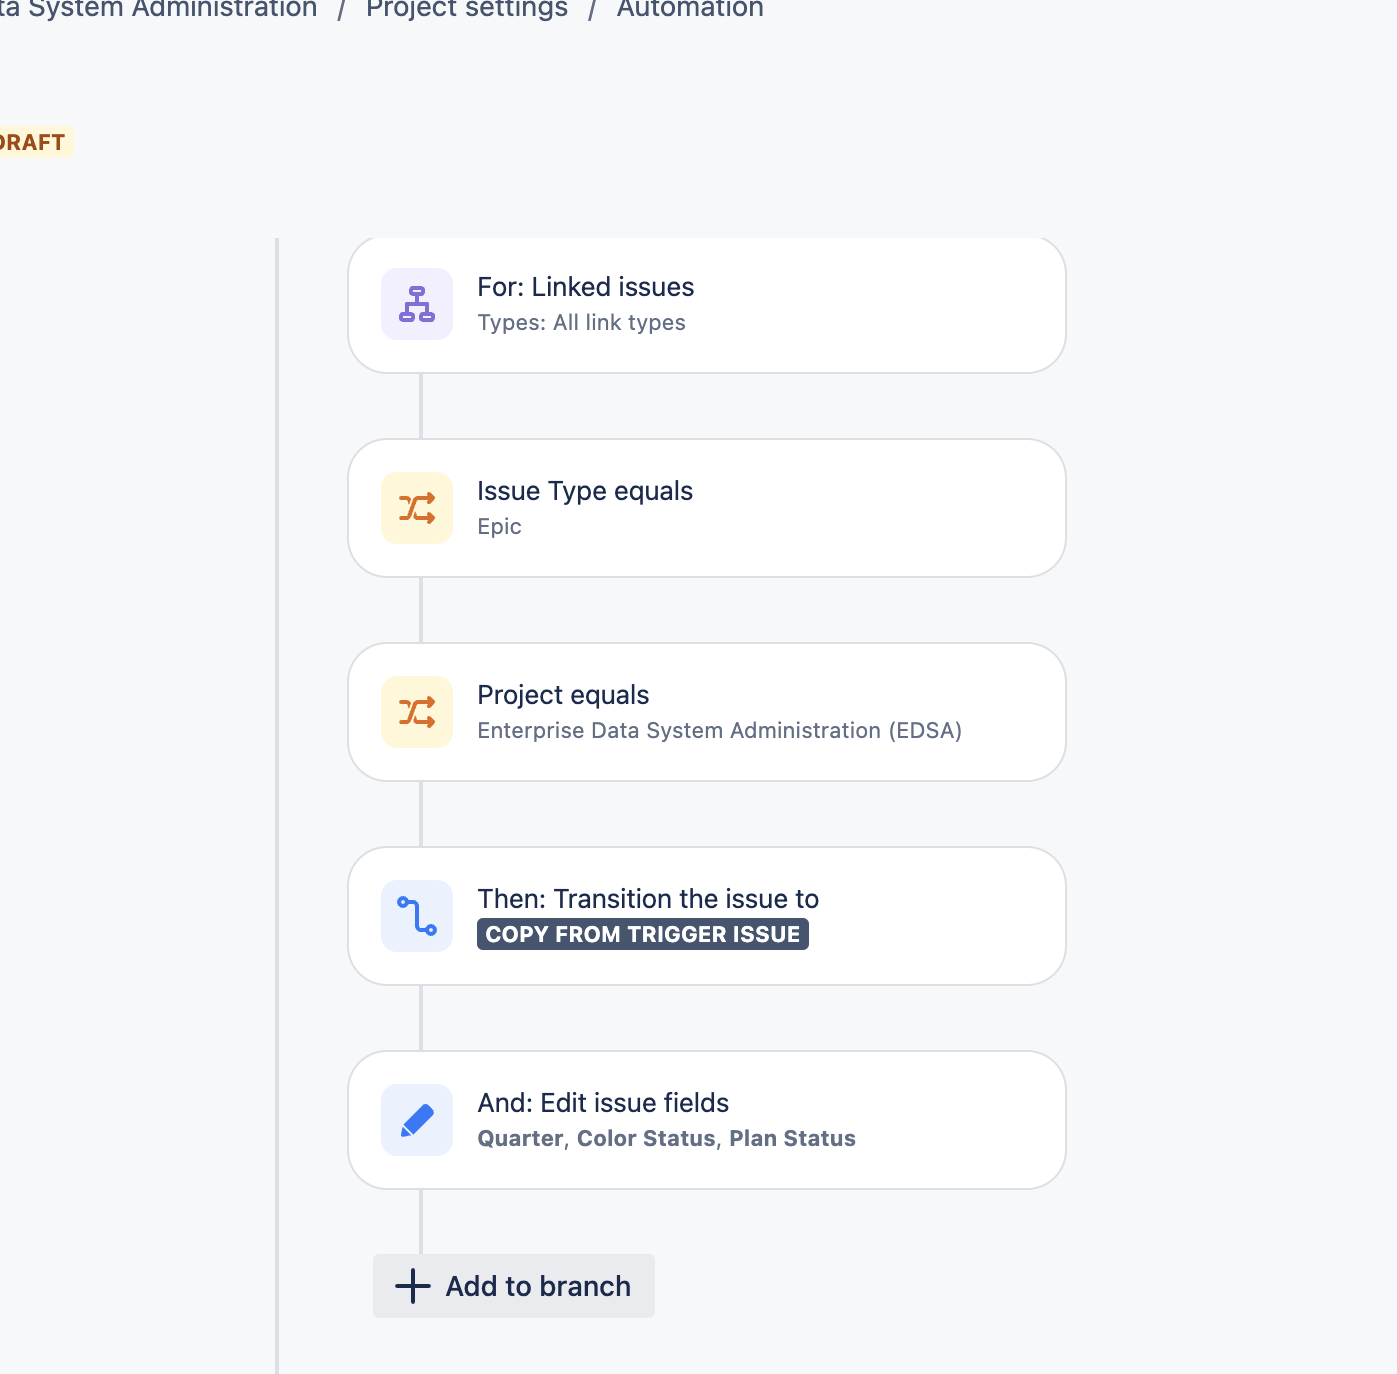The image size is (1397, 1374).
Task: Open the And: Edit issue fields action
Action: (x=707, y=1120)
